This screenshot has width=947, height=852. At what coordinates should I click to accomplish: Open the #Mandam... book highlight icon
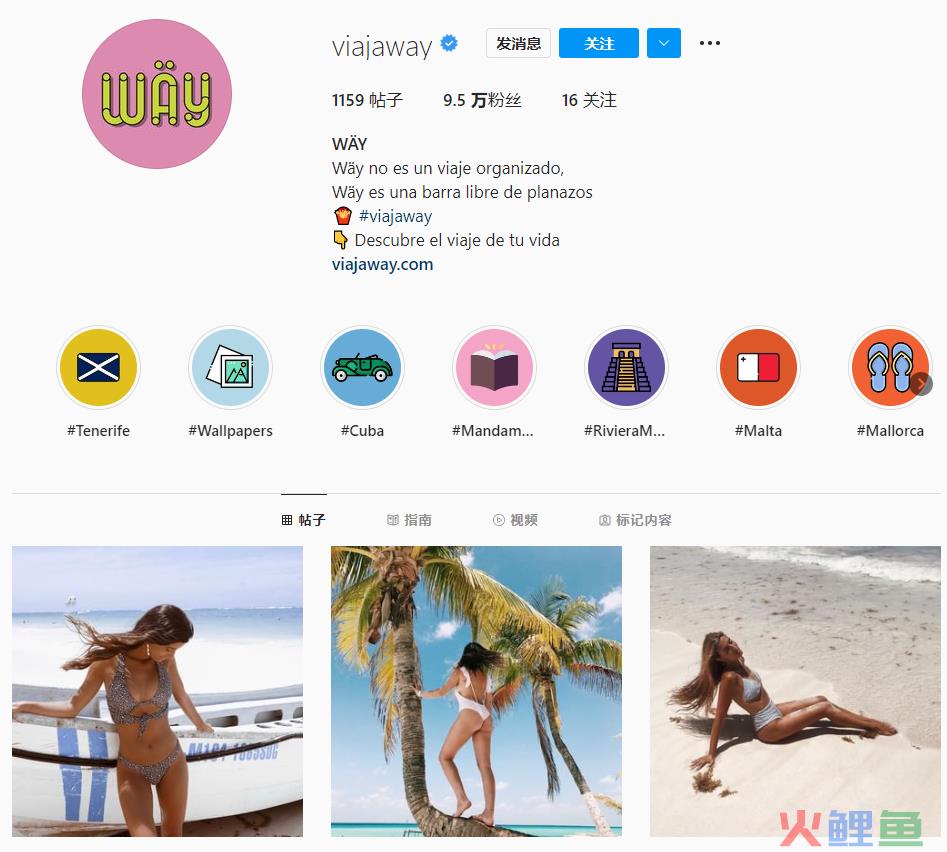pyautogui.click(x=494, y=367)
